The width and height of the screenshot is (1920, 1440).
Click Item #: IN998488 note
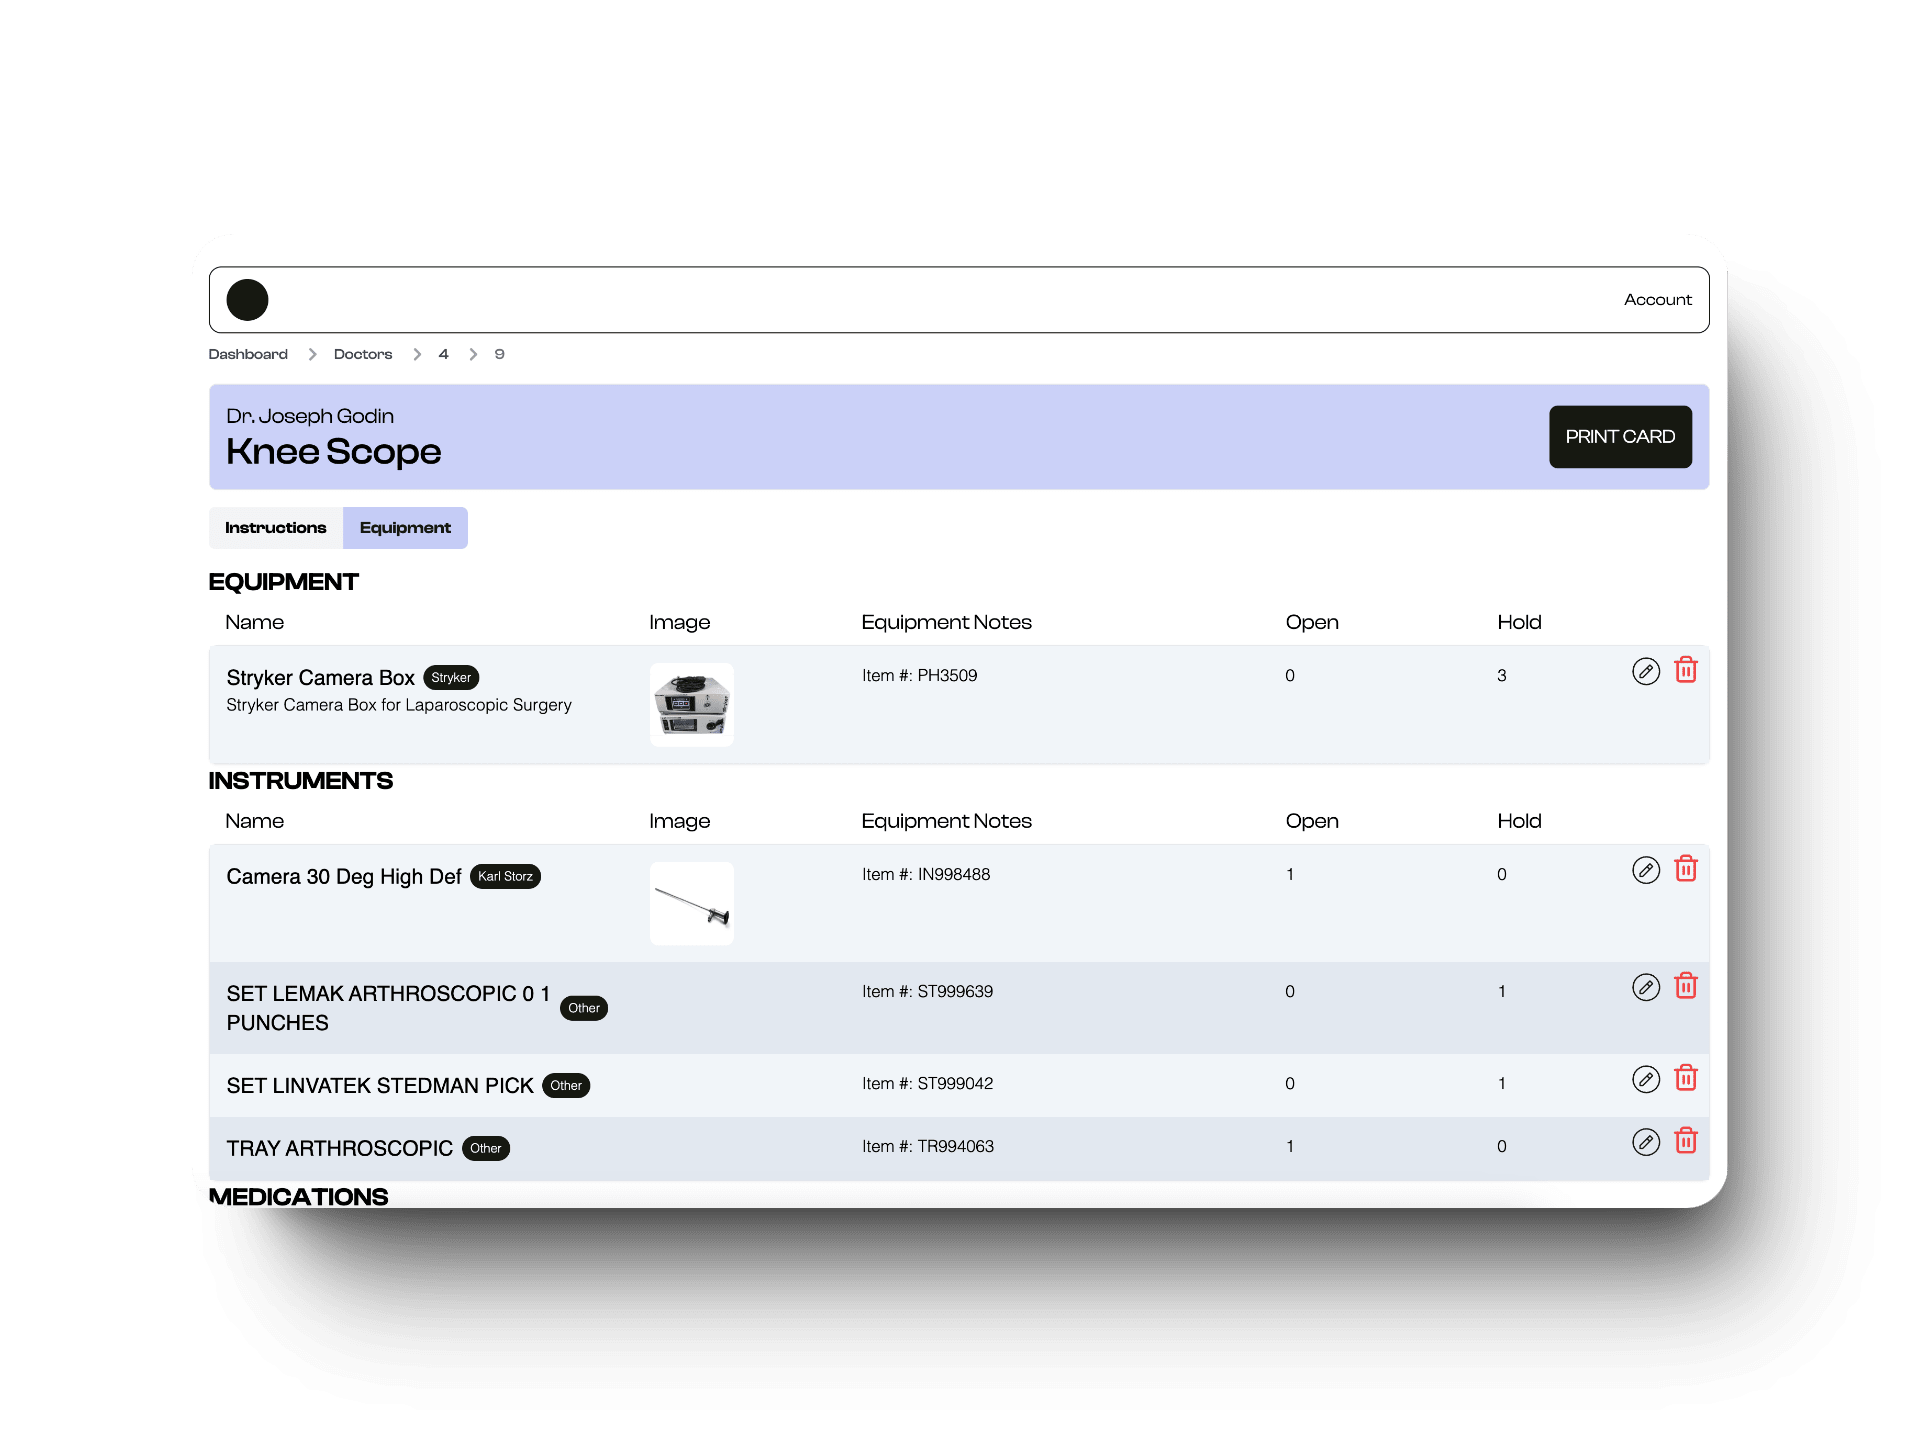click(926, 875)
